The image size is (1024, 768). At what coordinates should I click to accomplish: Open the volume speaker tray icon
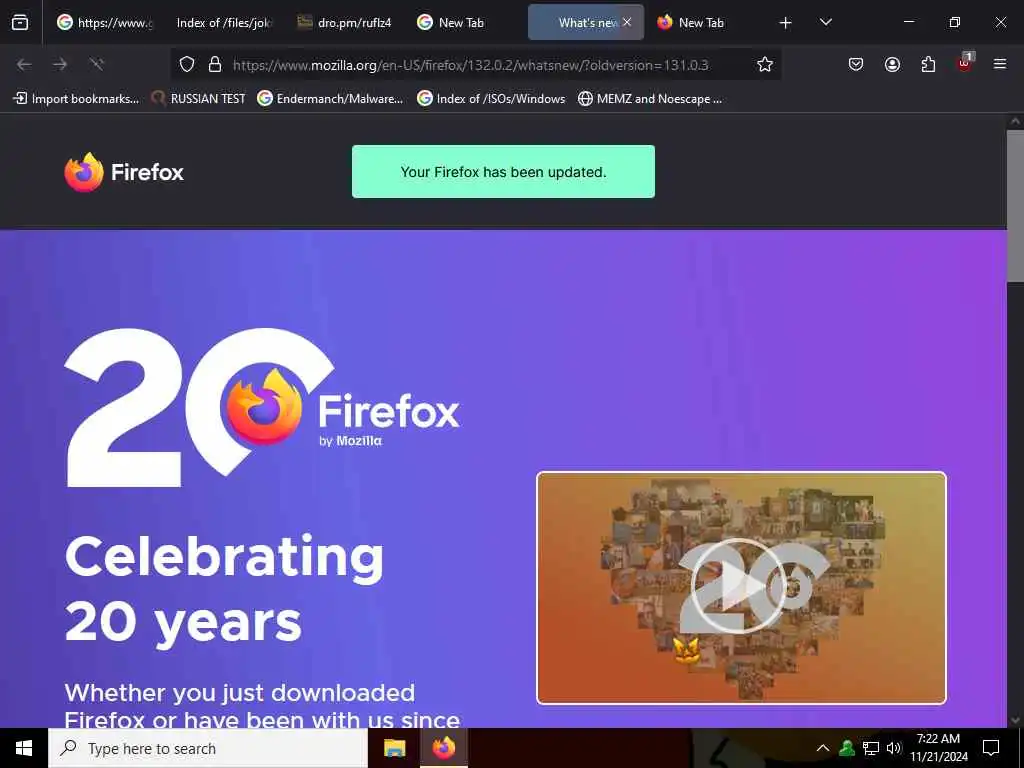[893, 748]
